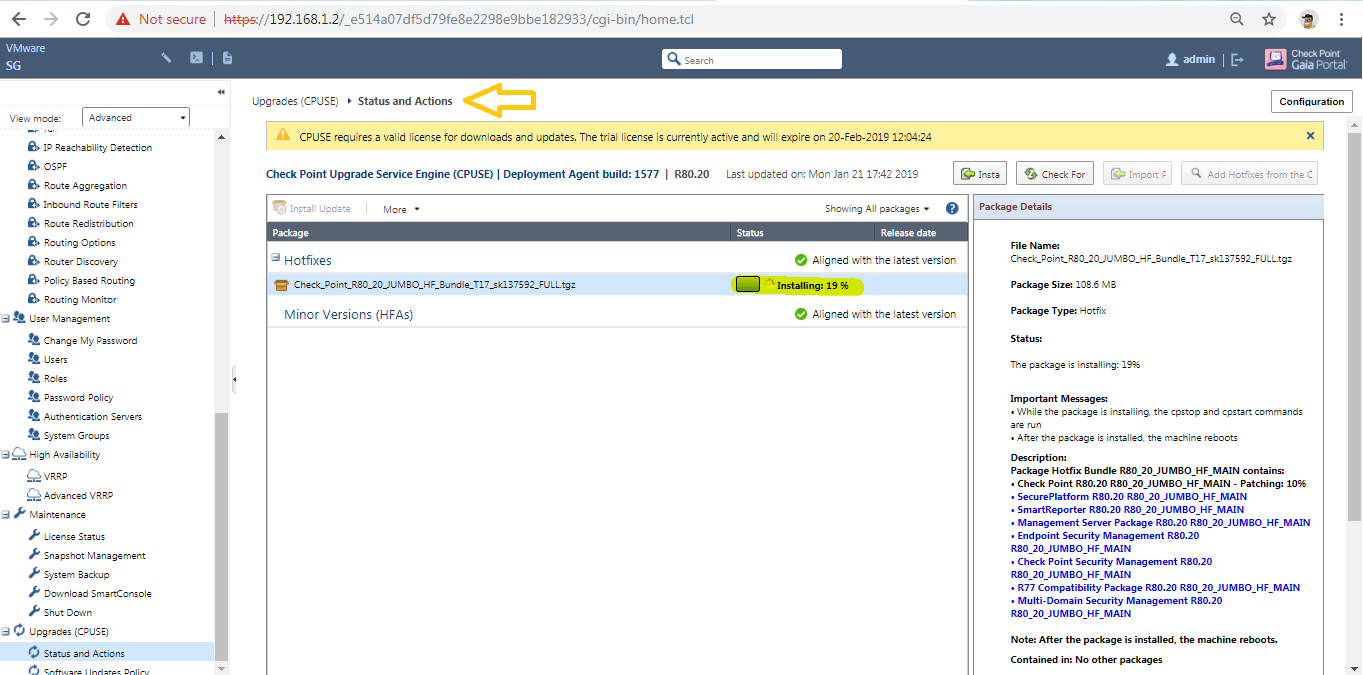The height and width of the screenshot is (675, 1363).
Task: Collapse the navigation tree with double-arrow icon
Action: coord(221,92)
